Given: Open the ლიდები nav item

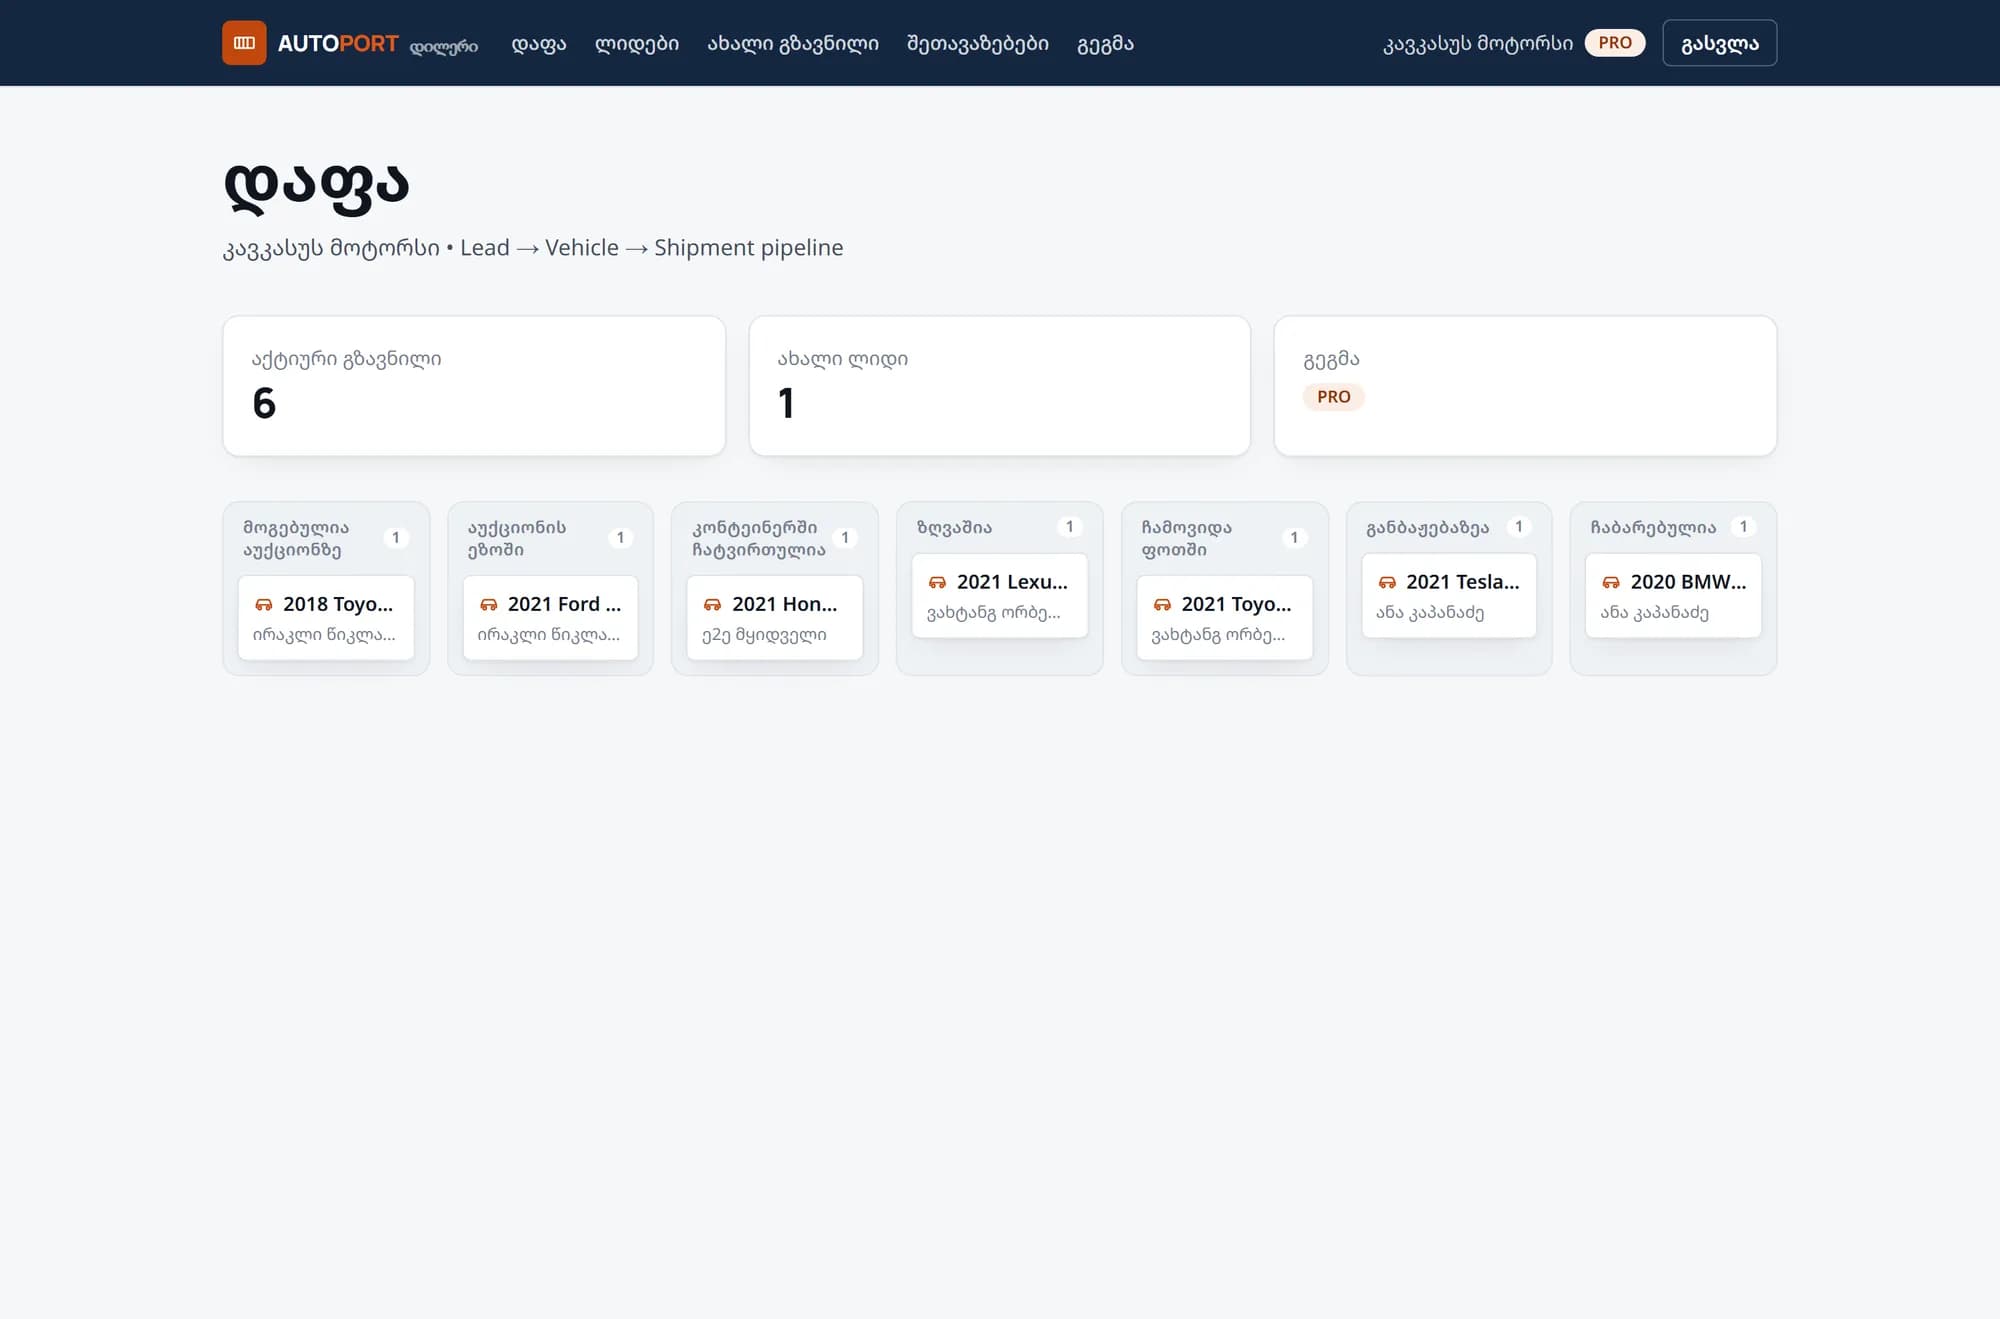Looking at the screenshot, I should (637, 43).
